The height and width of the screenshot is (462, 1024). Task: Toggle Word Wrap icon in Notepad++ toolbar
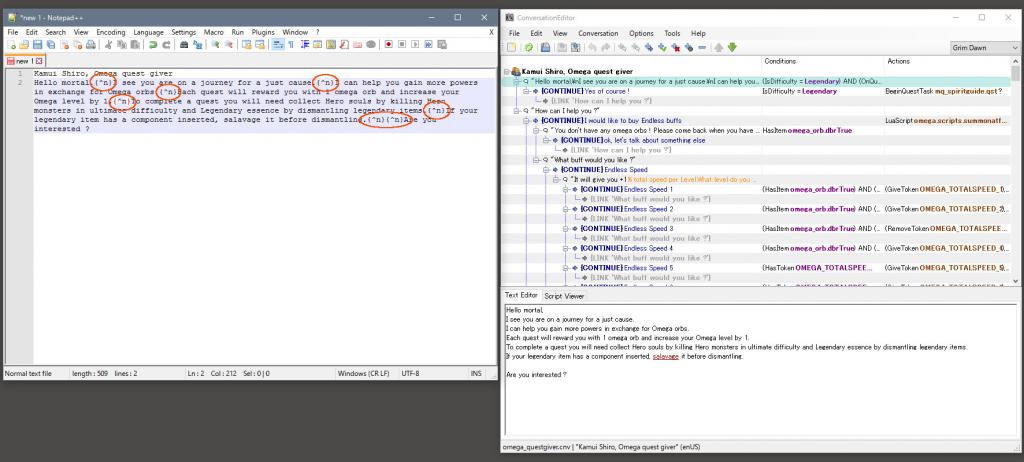tap(278, 44)
